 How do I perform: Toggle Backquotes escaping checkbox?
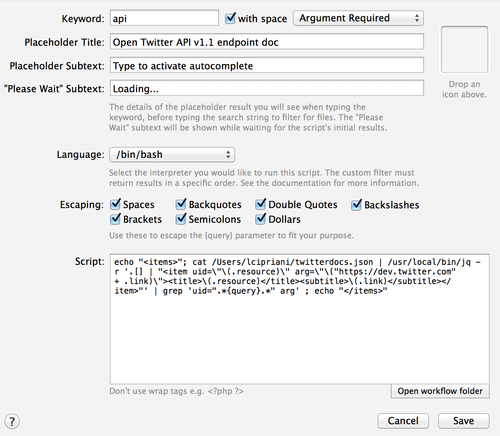(x=181, y=204)
